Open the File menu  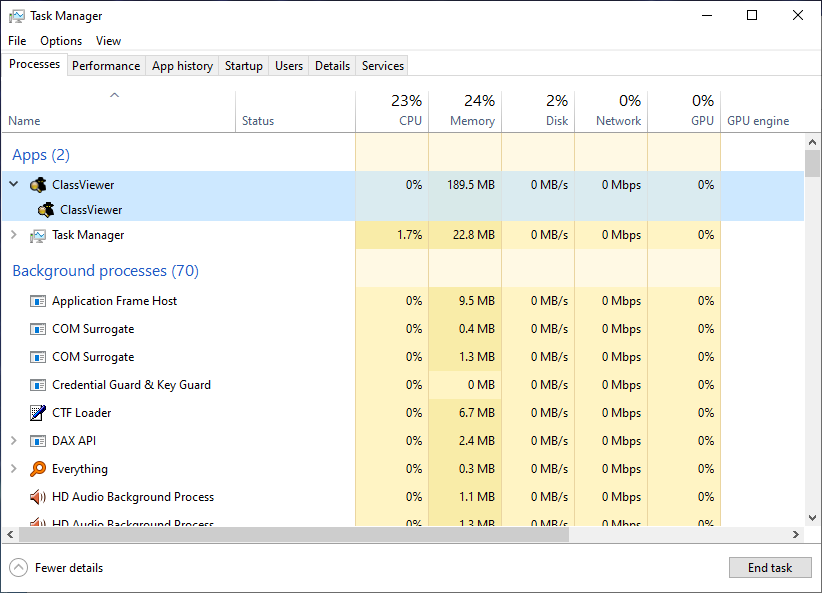coord(17,41)
